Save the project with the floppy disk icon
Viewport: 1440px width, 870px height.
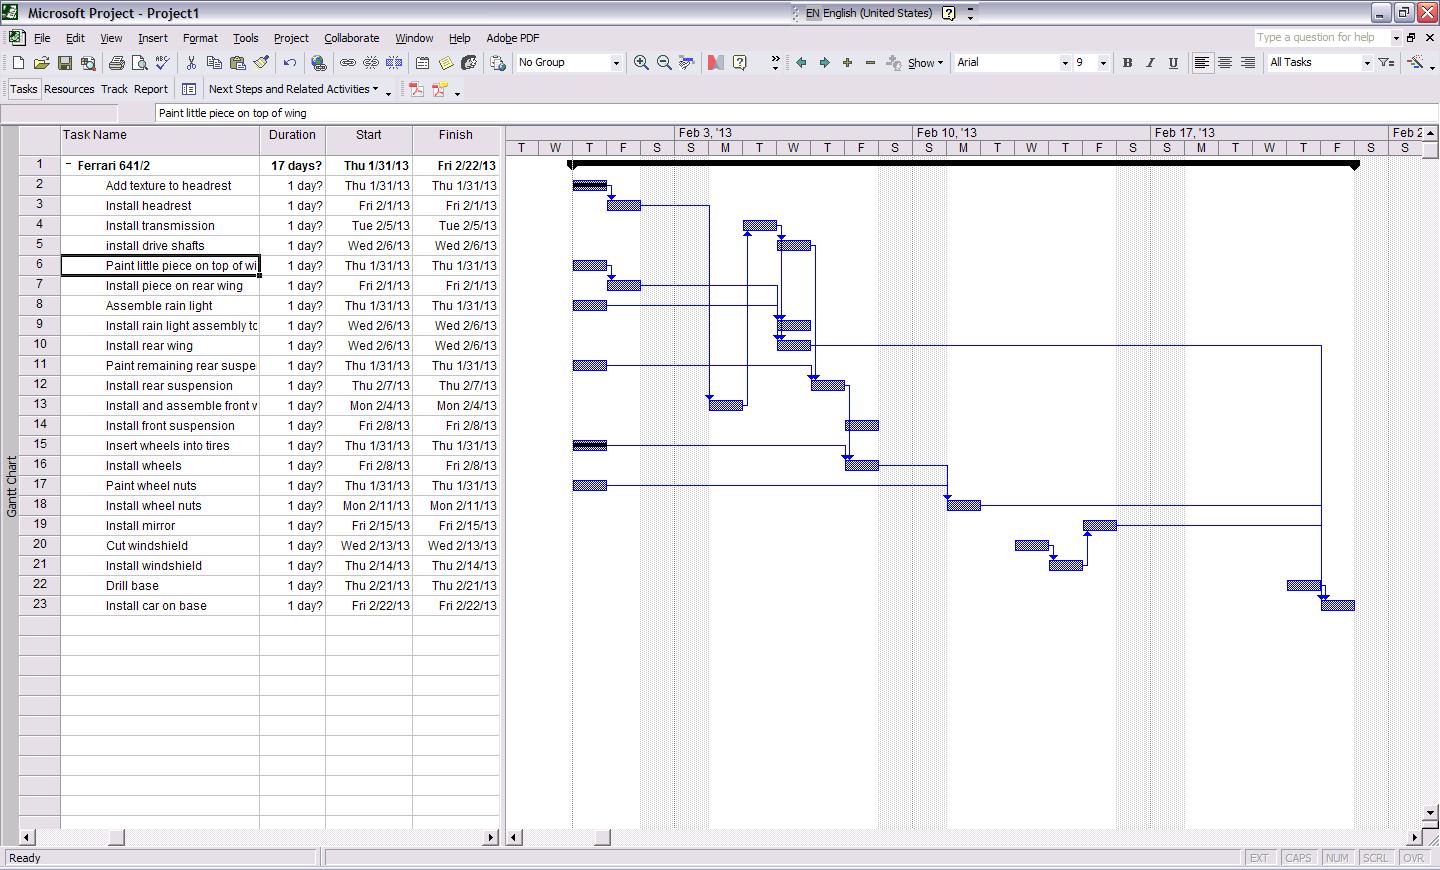tap(64, 63)
